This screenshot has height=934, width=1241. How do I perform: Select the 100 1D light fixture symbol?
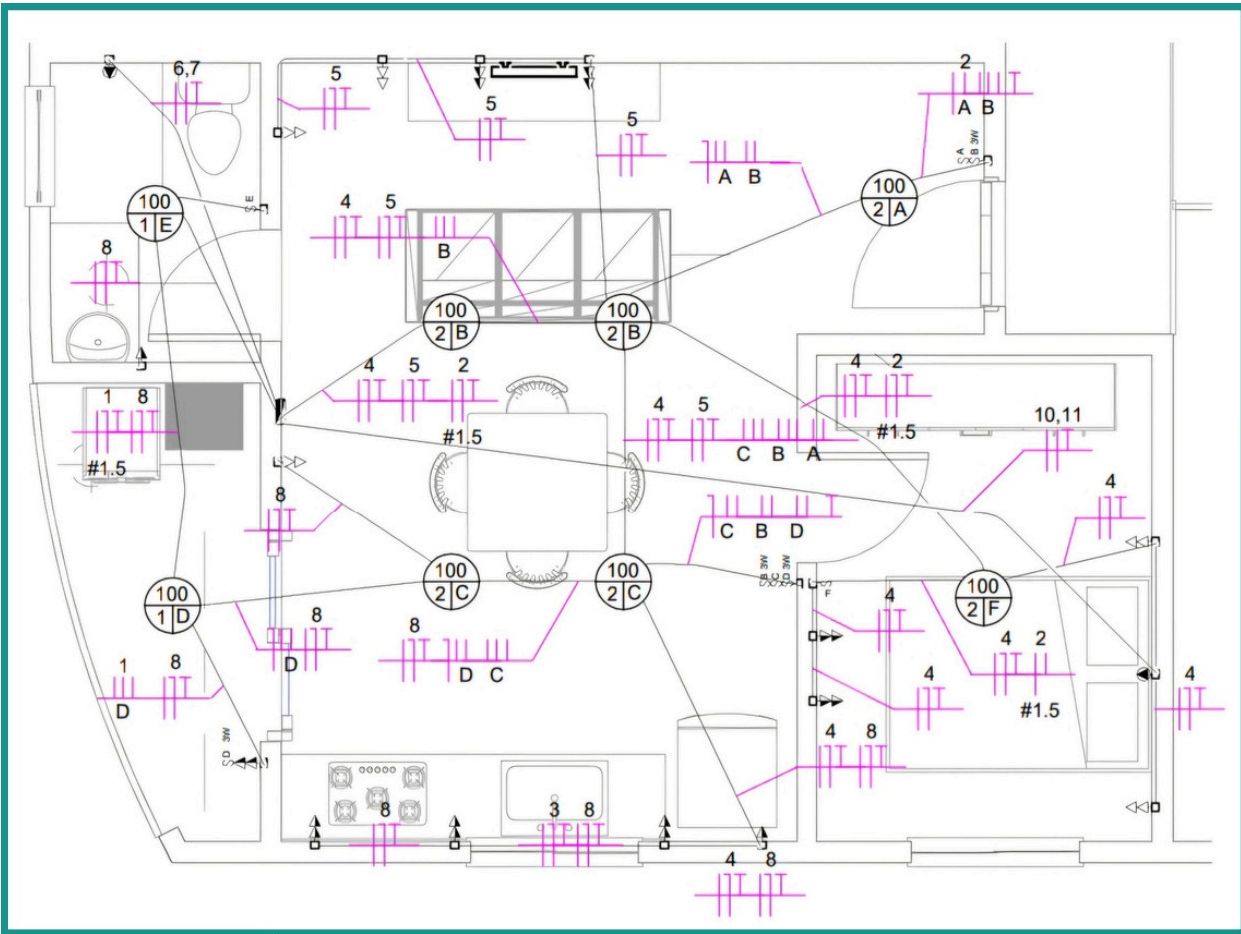[x=174, y=606]
